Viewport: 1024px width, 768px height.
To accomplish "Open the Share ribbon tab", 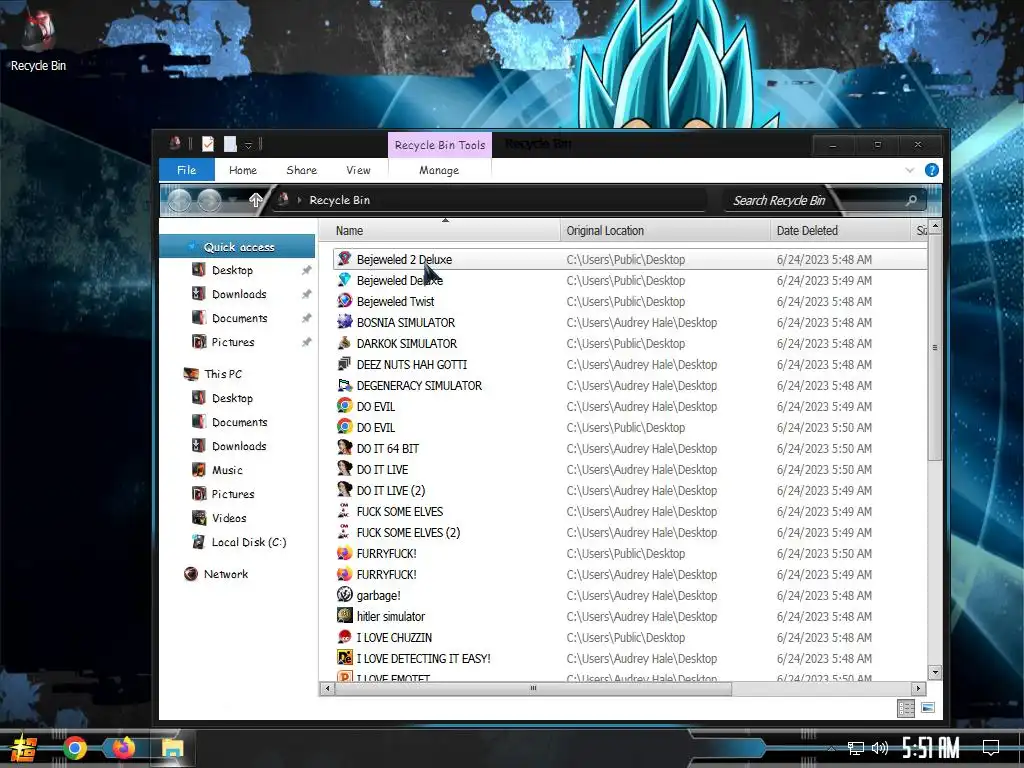I will coord(302,170).
